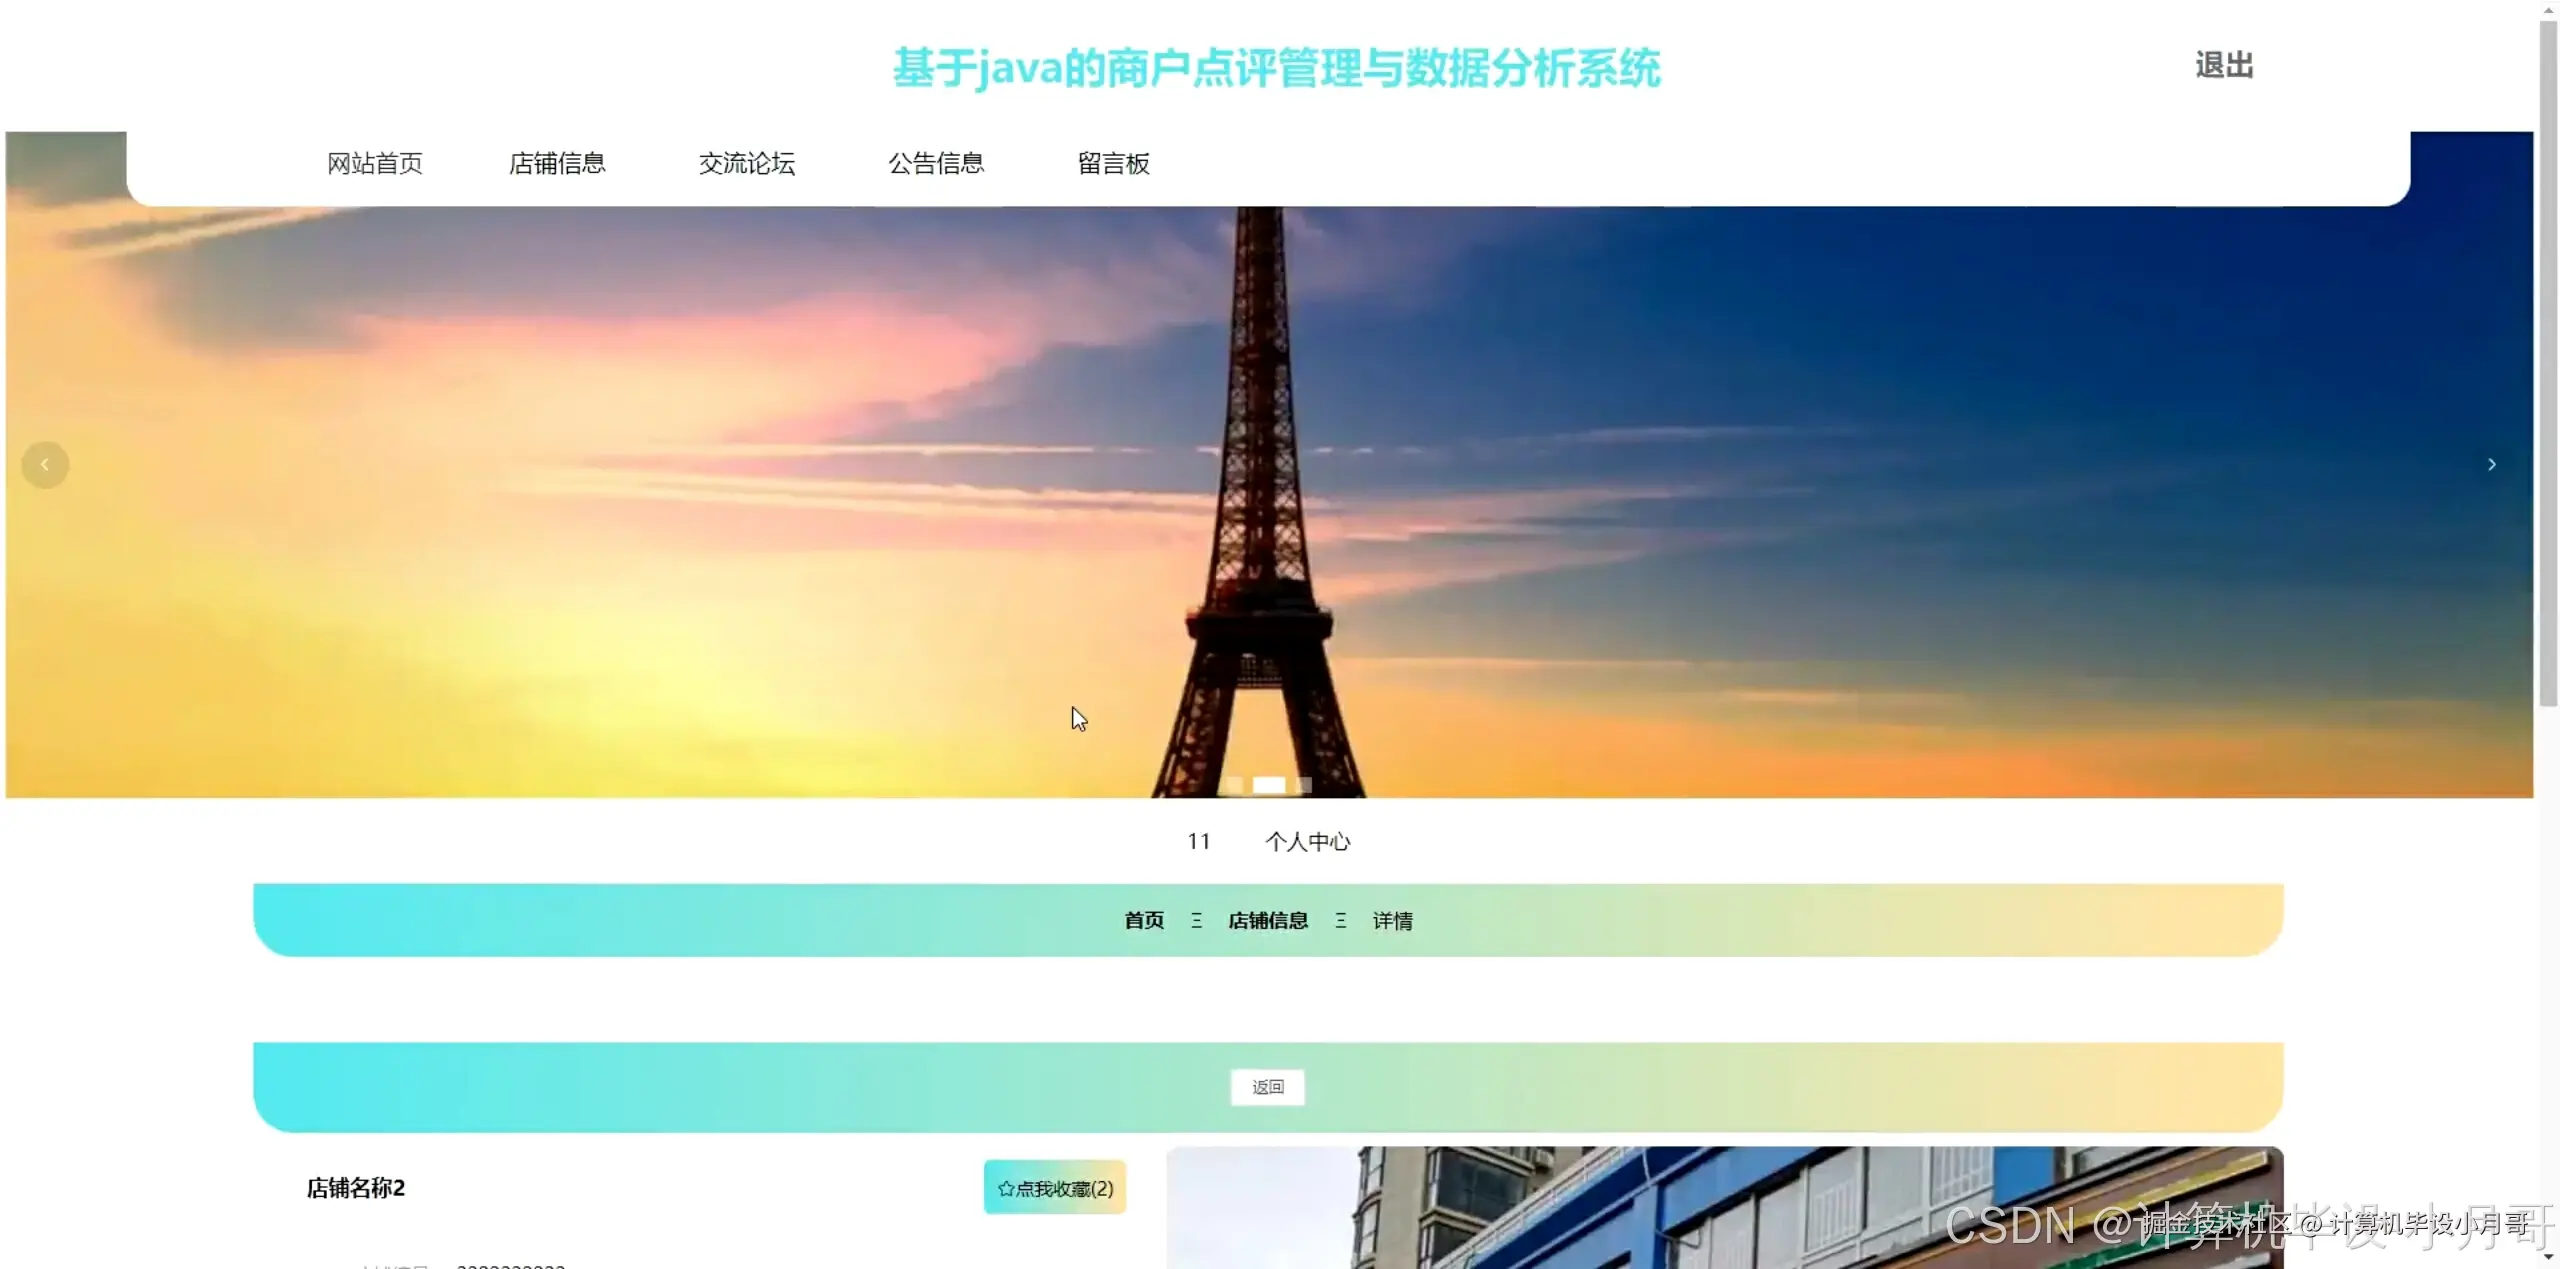The height and width of the screenshot is (1269, 2560).
Task: Click 退出 to log out
Action: [2224, 66]
